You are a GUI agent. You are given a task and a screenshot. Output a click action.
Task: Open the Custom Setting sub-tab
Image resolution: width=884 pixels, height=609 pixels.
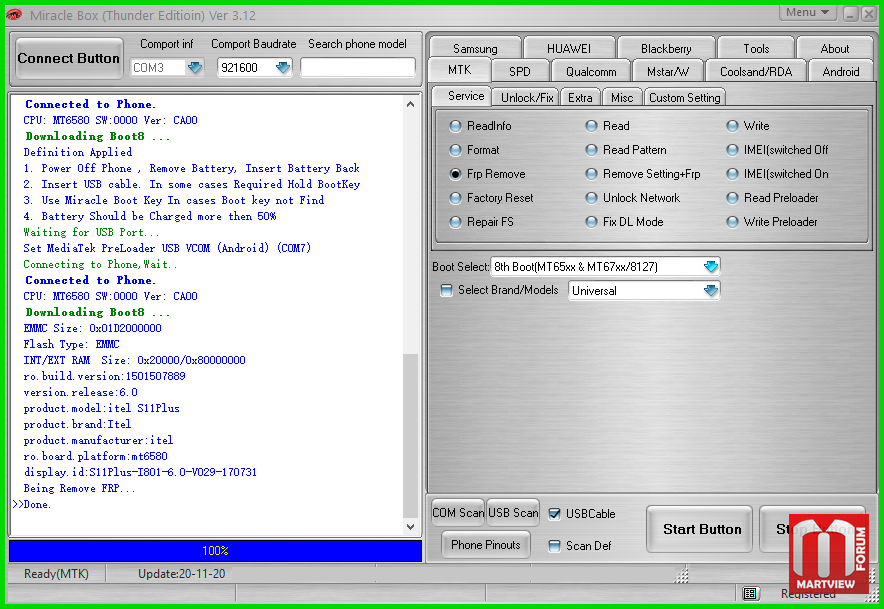coord(684,98)
